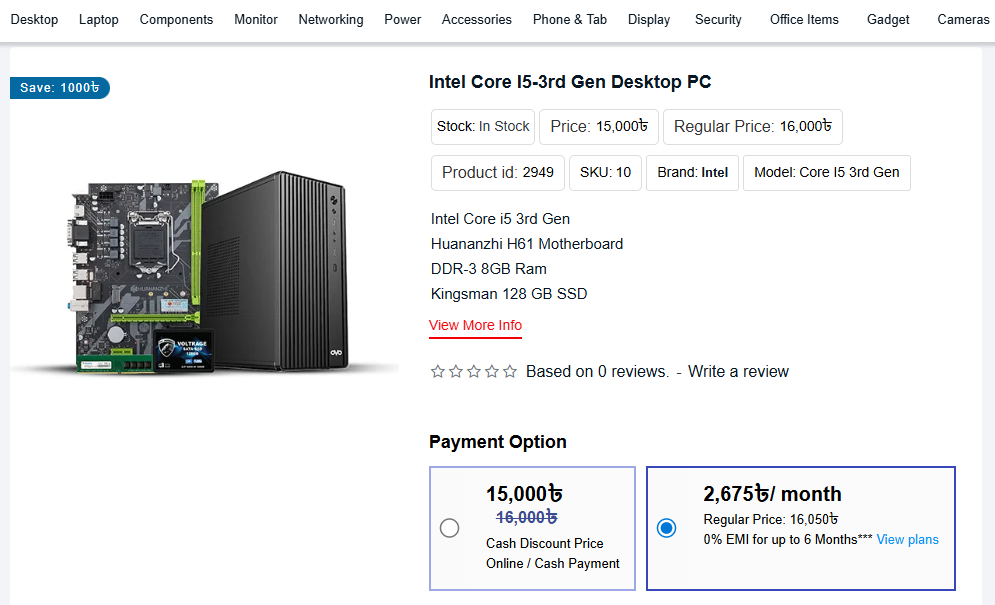Select the 2,675৳/month EMI radio button
The image size is (995, 605).
pyautogui.click(x=666, y=528)
